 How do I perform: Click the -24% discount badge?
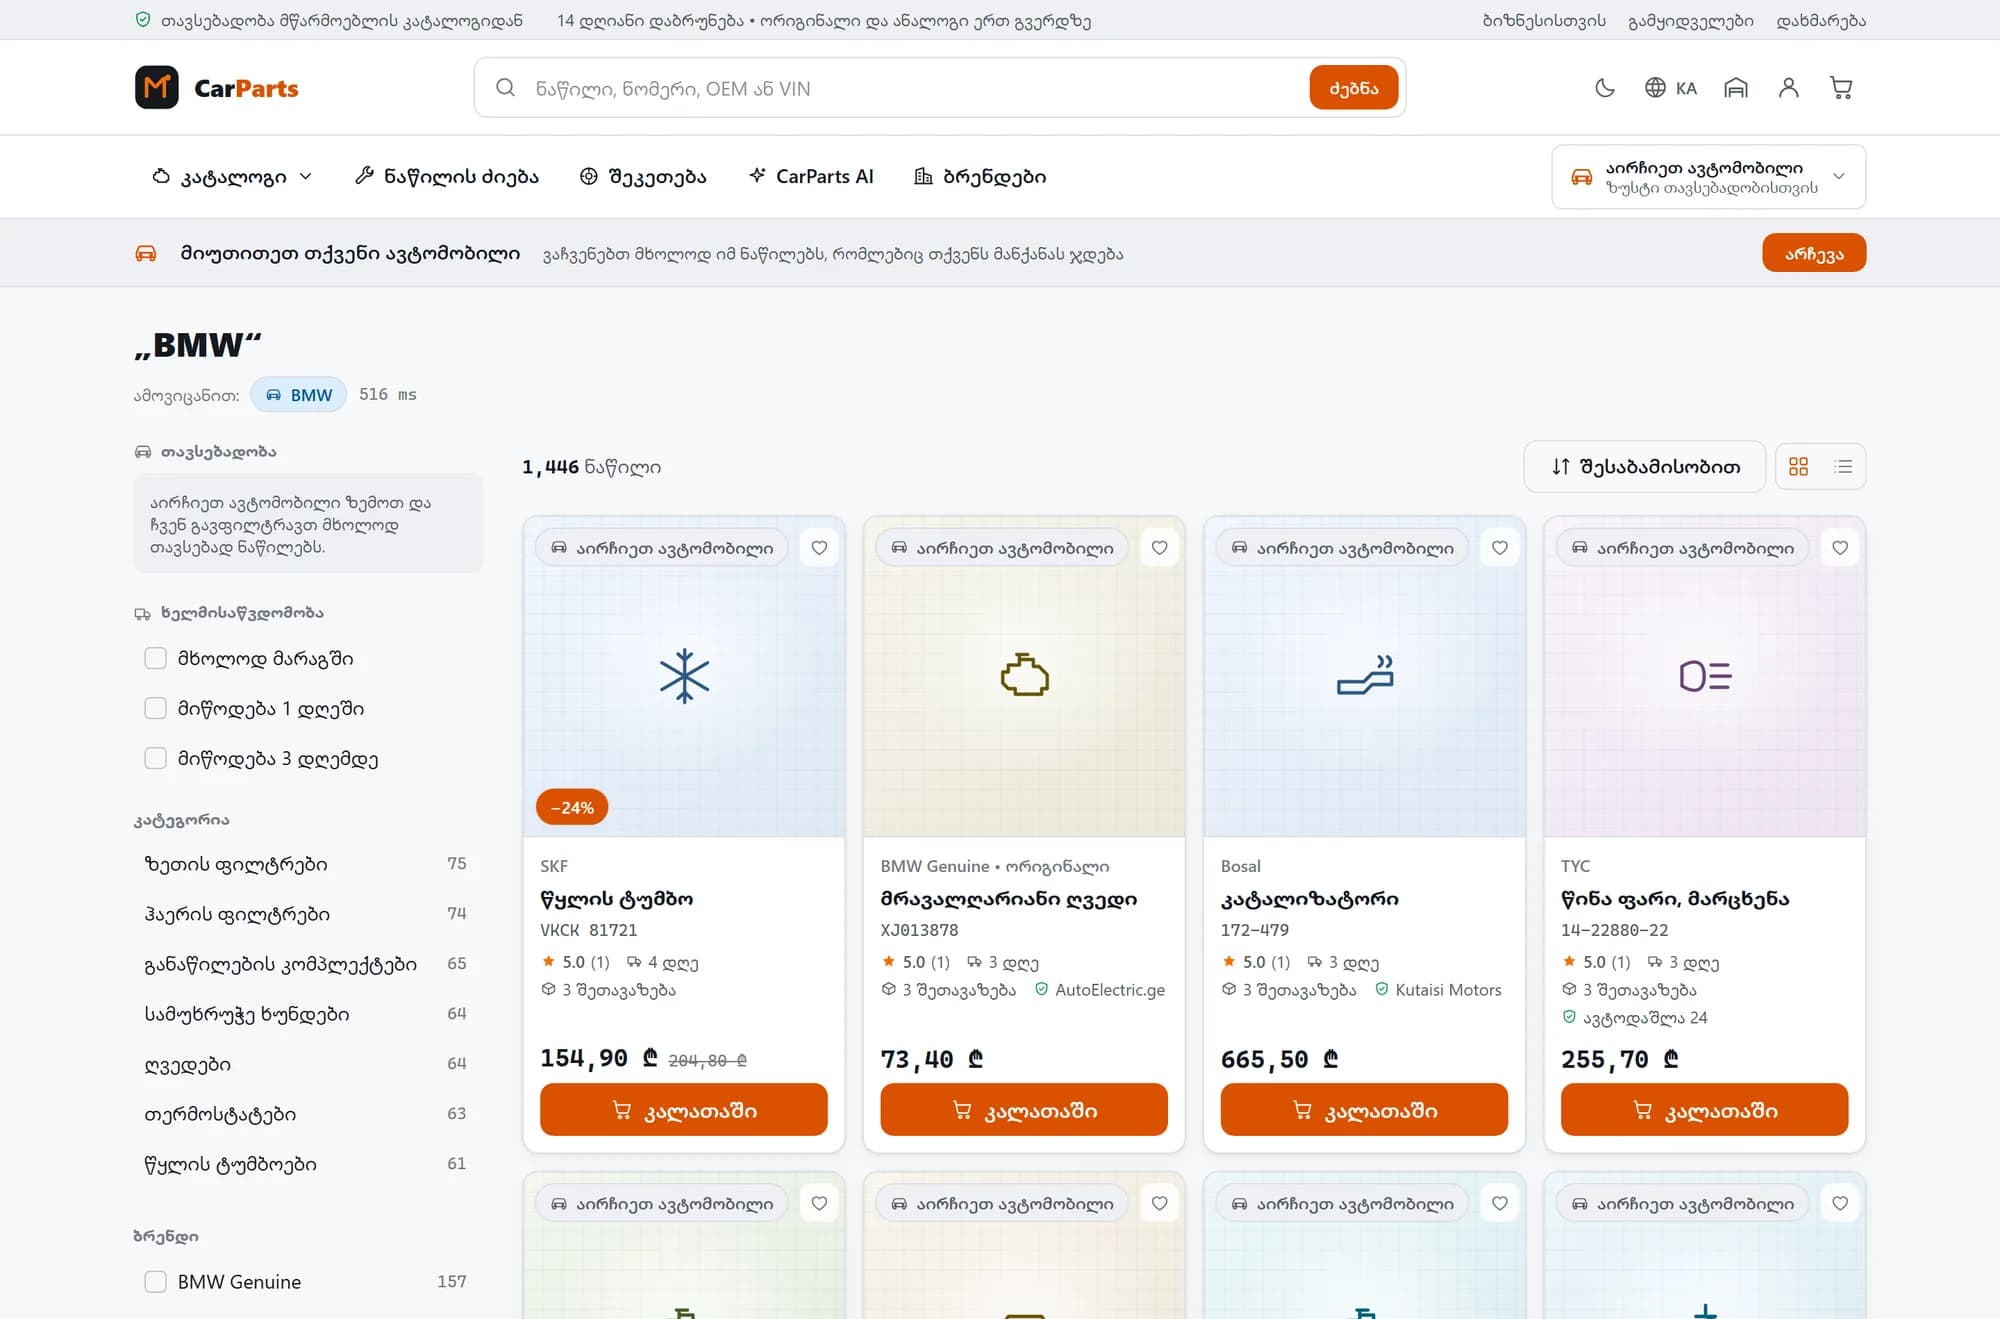tap(572, 807)
